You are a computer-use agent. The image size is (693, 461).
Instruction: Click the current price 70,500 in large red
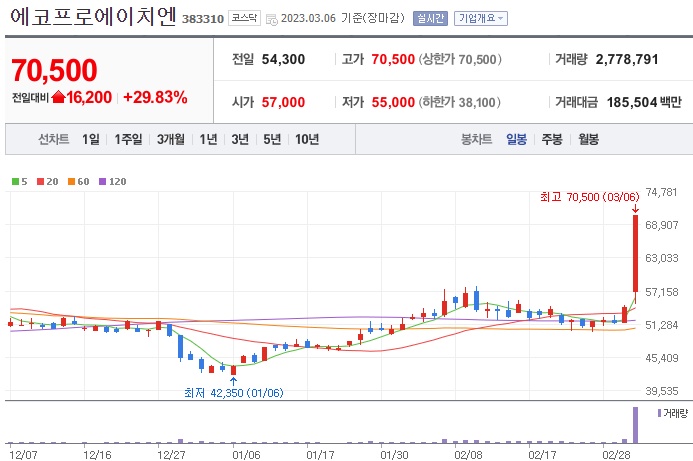[54, 70]
